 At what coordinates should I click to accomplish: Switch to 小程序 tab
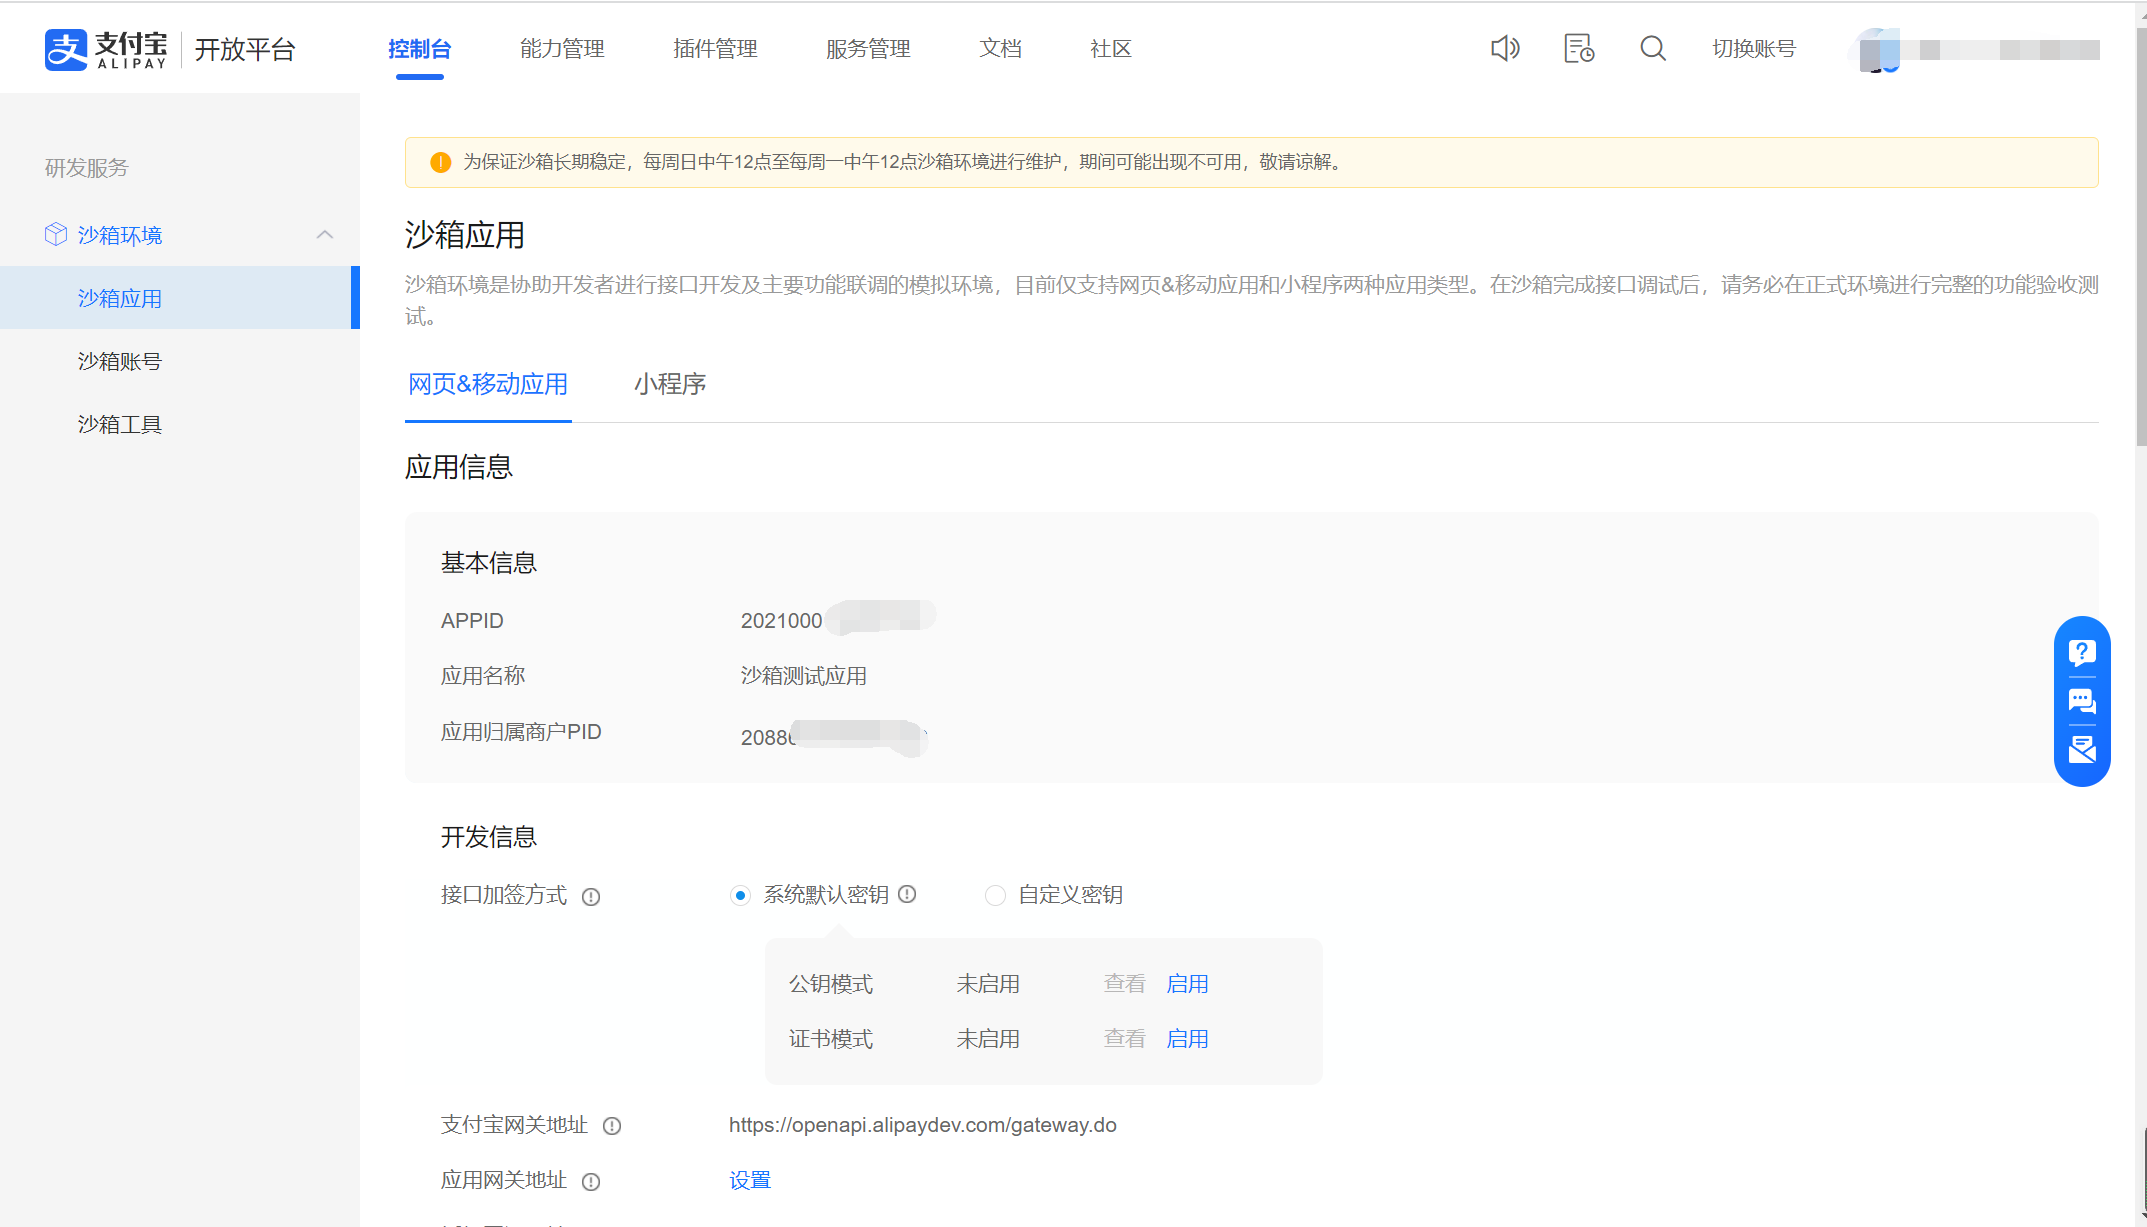[x=670, y=384]
